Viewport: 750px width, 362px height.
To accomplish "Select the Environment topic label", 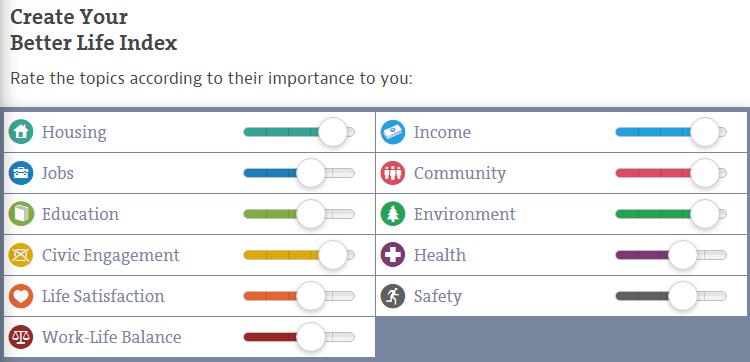I will click(x=464, y=214).
